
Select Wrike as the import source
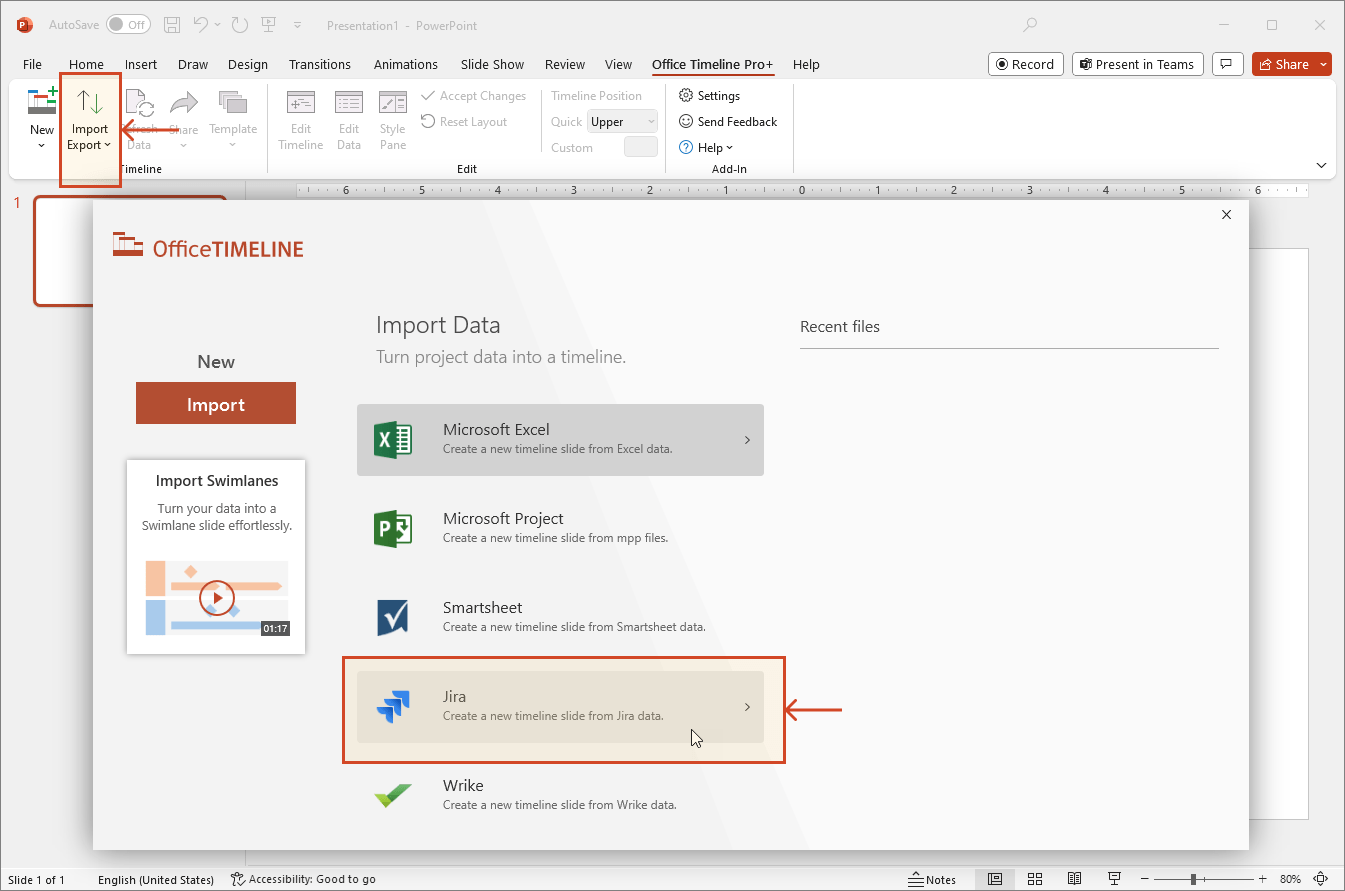tap(560, 795)
